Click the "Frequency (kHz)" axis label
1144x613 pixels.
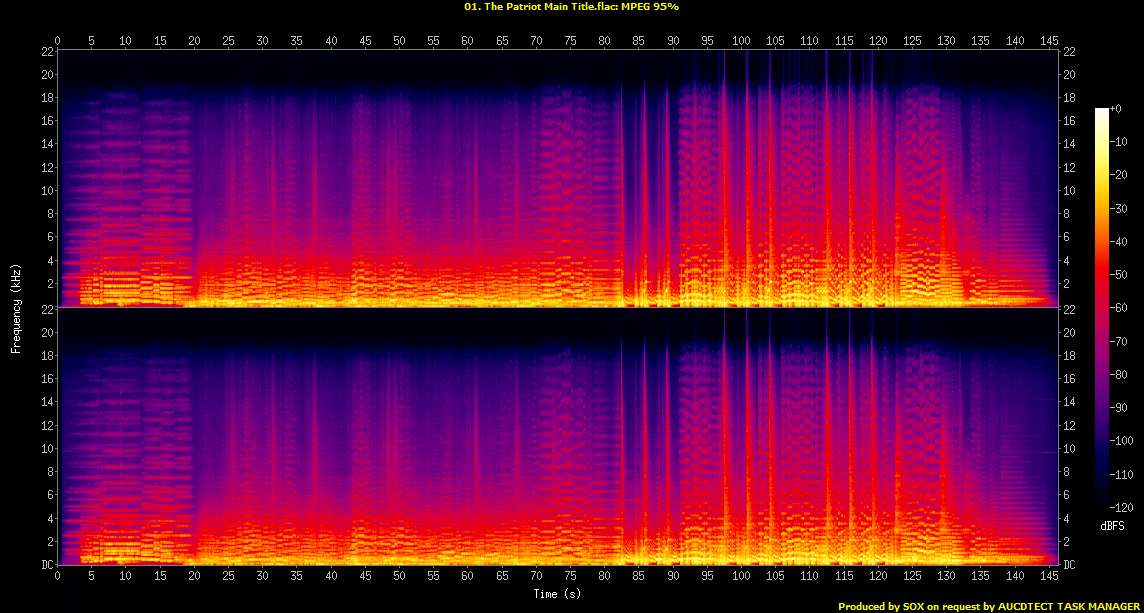(16, 307)
